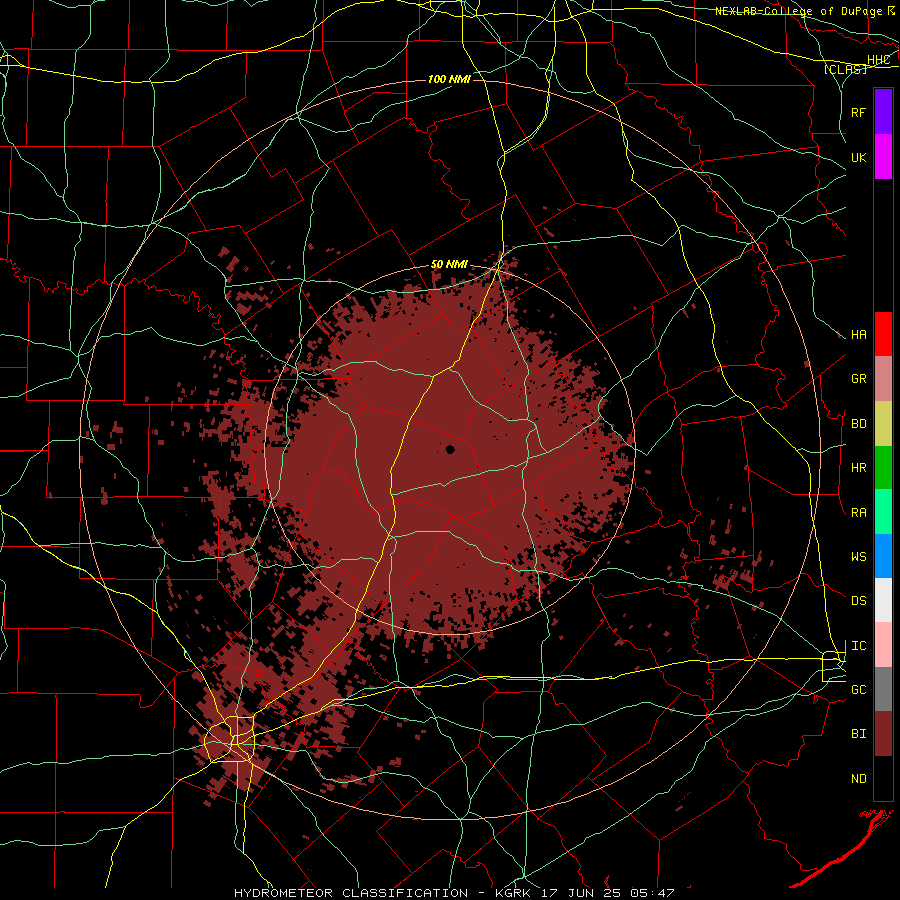Click the UK magenta legend swatch

(x=883, y=156)
